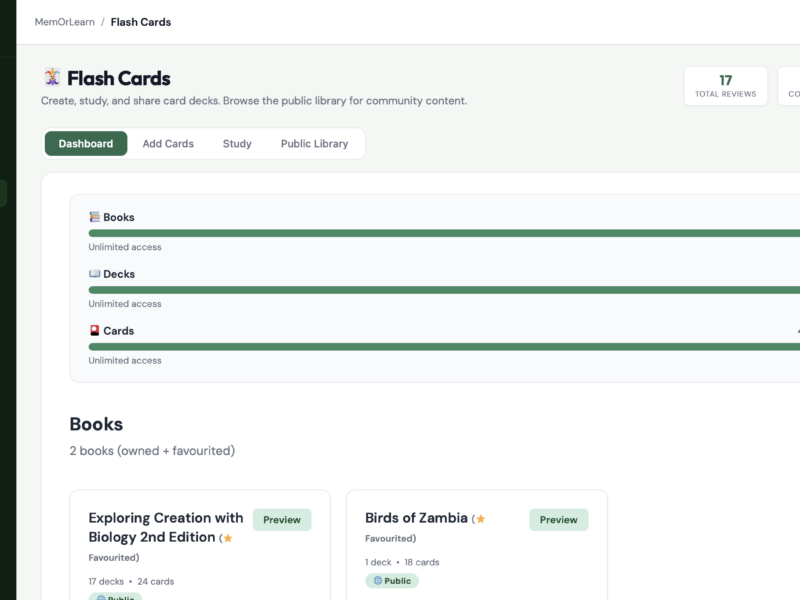Click the MemOrLearn breadcrumb link
800x600 pixels.
[64, 22]
